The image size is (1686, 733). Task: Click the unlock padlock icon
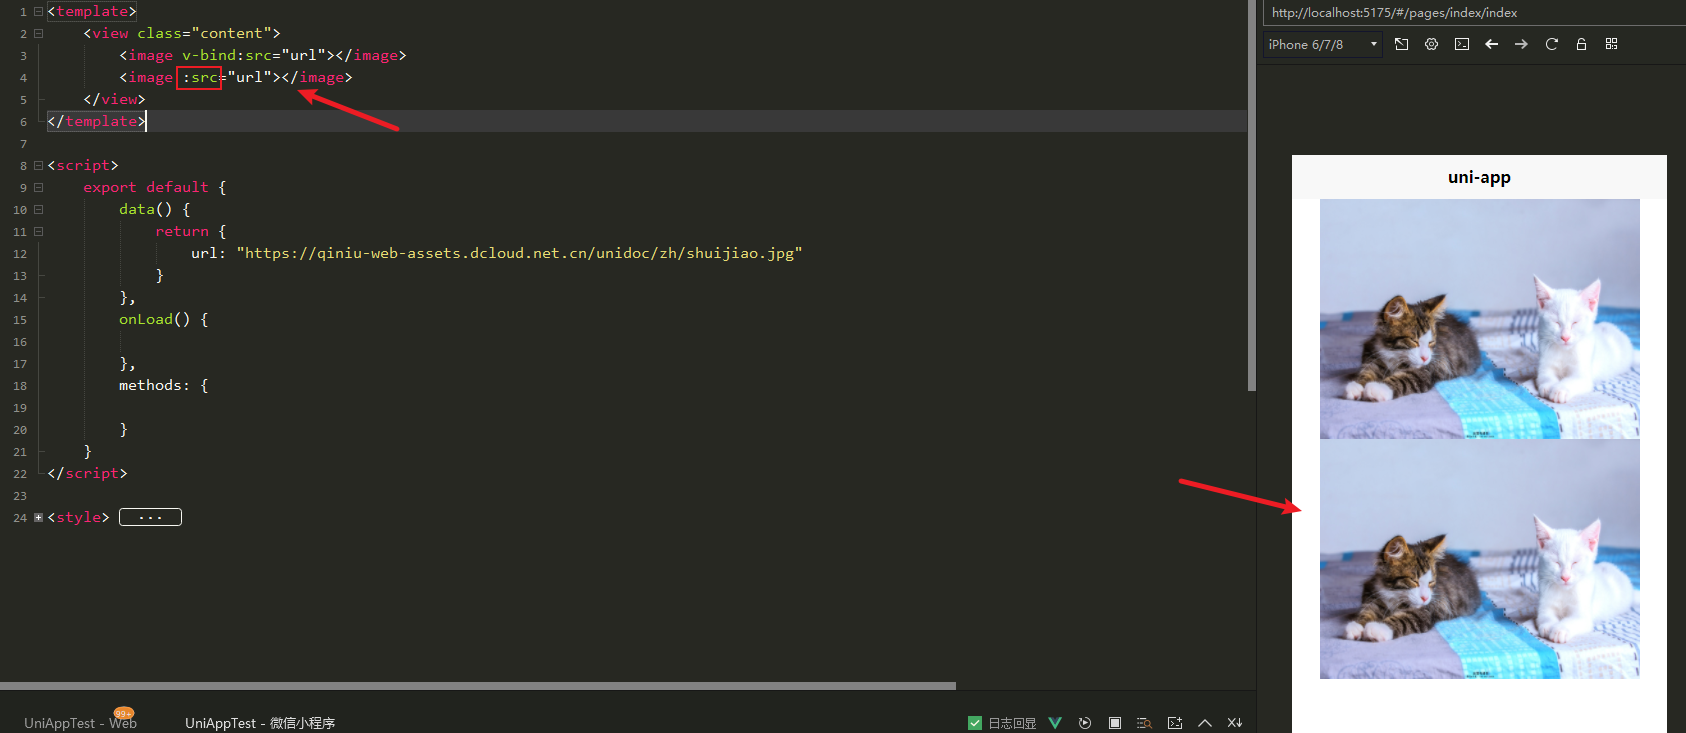[1581, 44]
